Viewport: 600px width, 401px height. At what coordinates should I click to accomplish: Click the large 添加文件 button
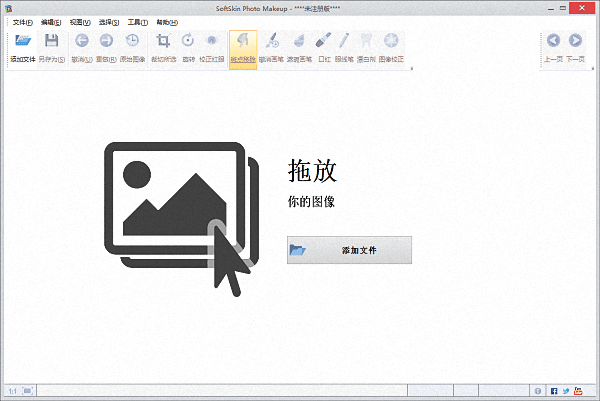click(349, 250)
